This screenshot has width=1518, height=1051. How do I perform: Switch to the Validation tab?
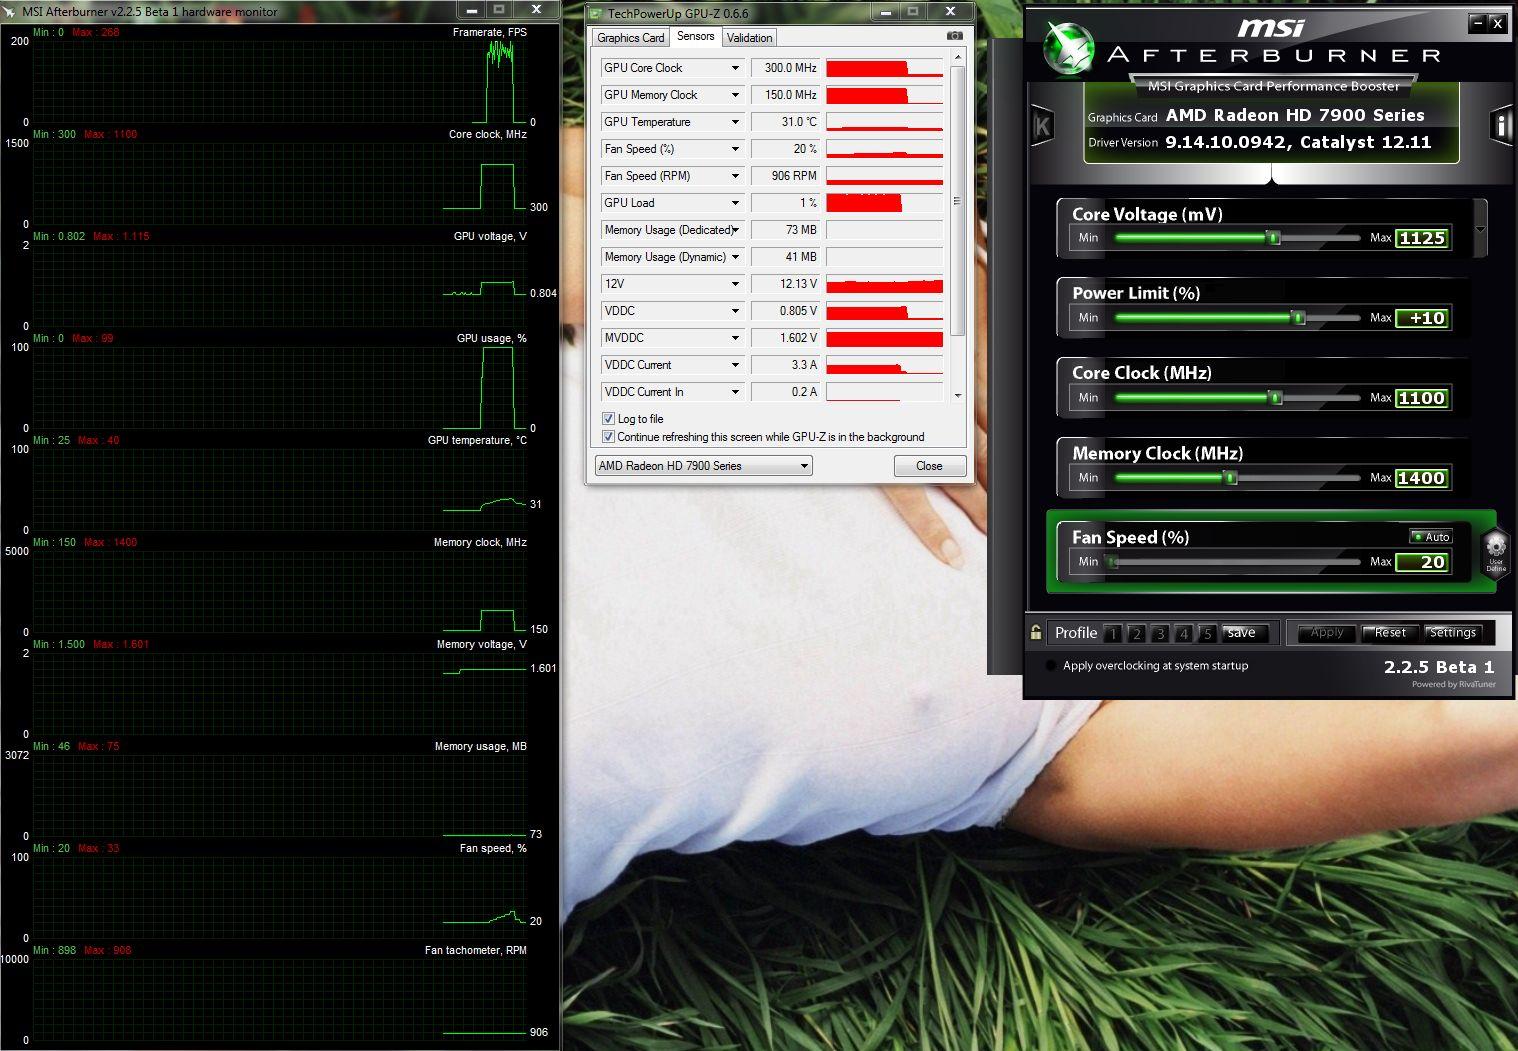point(749,38)
